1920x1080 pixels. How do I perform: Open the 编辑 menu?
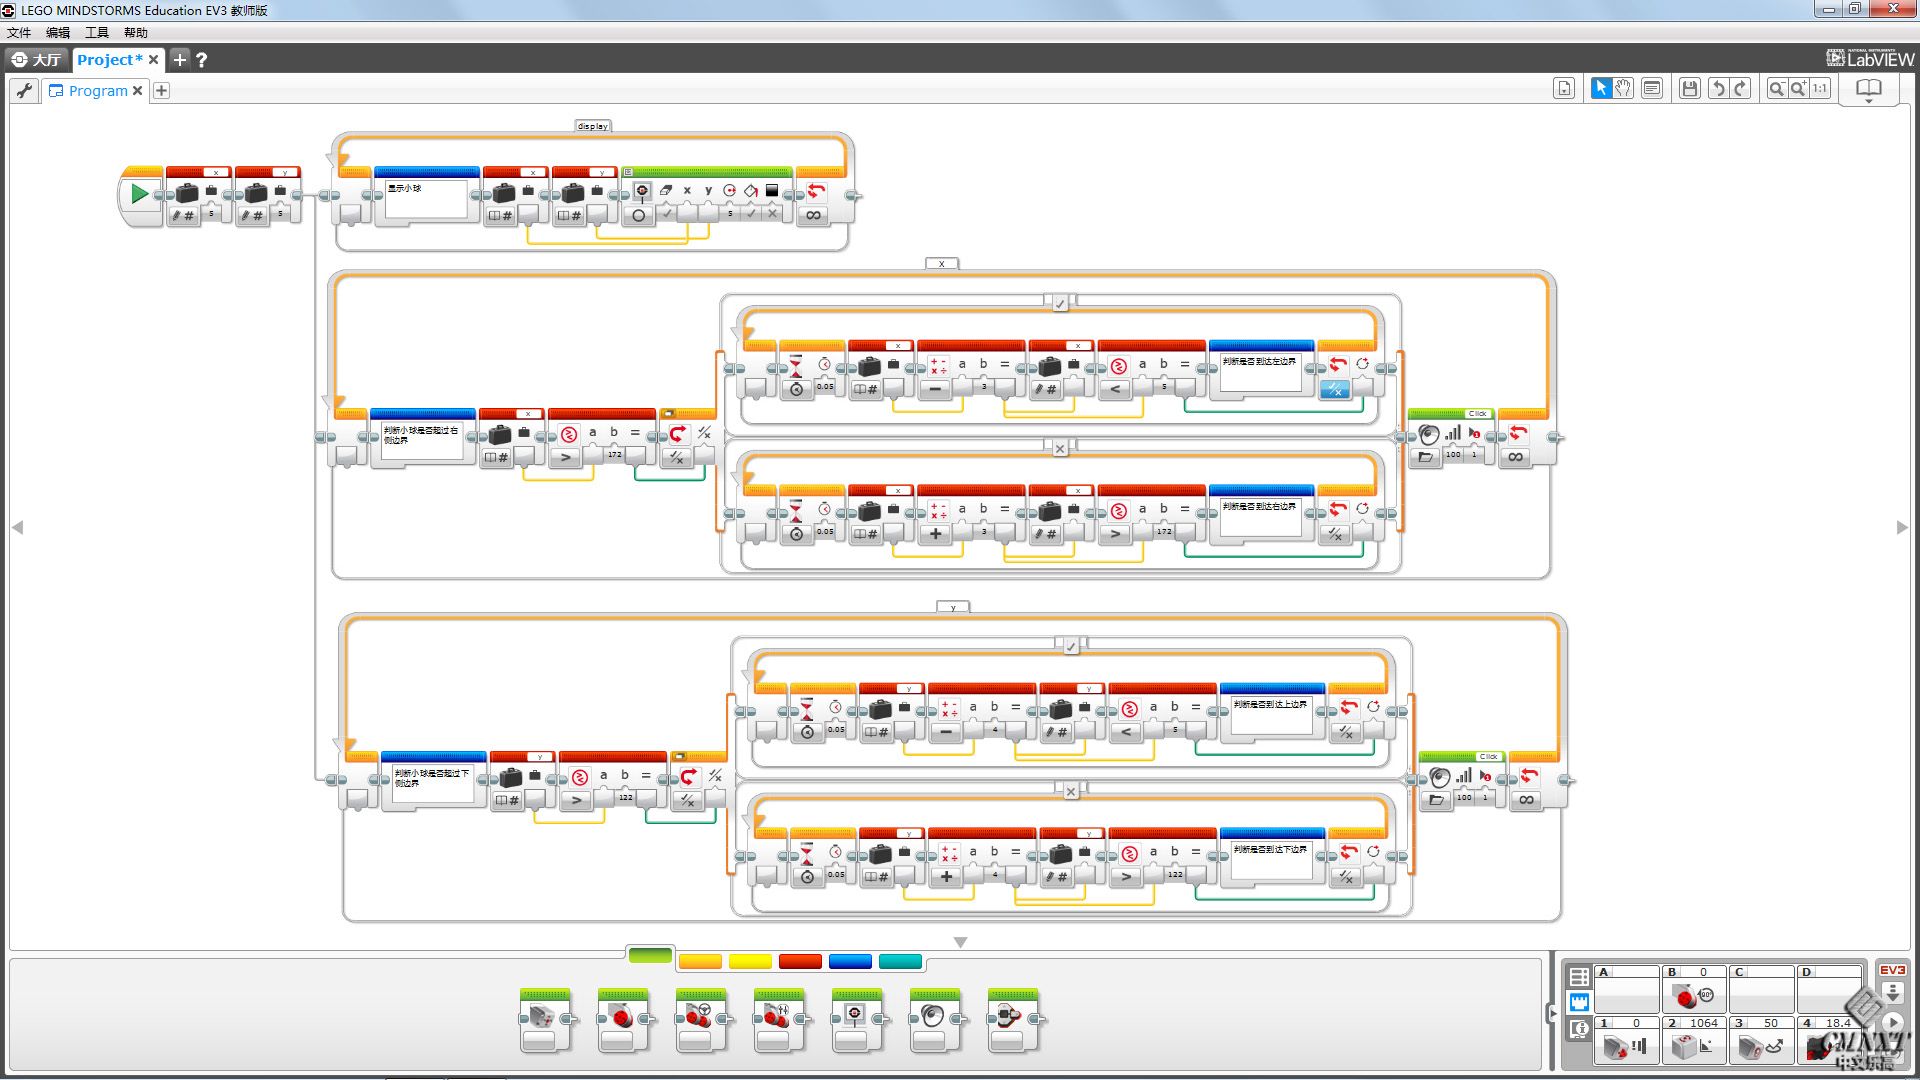pyautogui.click(x=58, y=32)
